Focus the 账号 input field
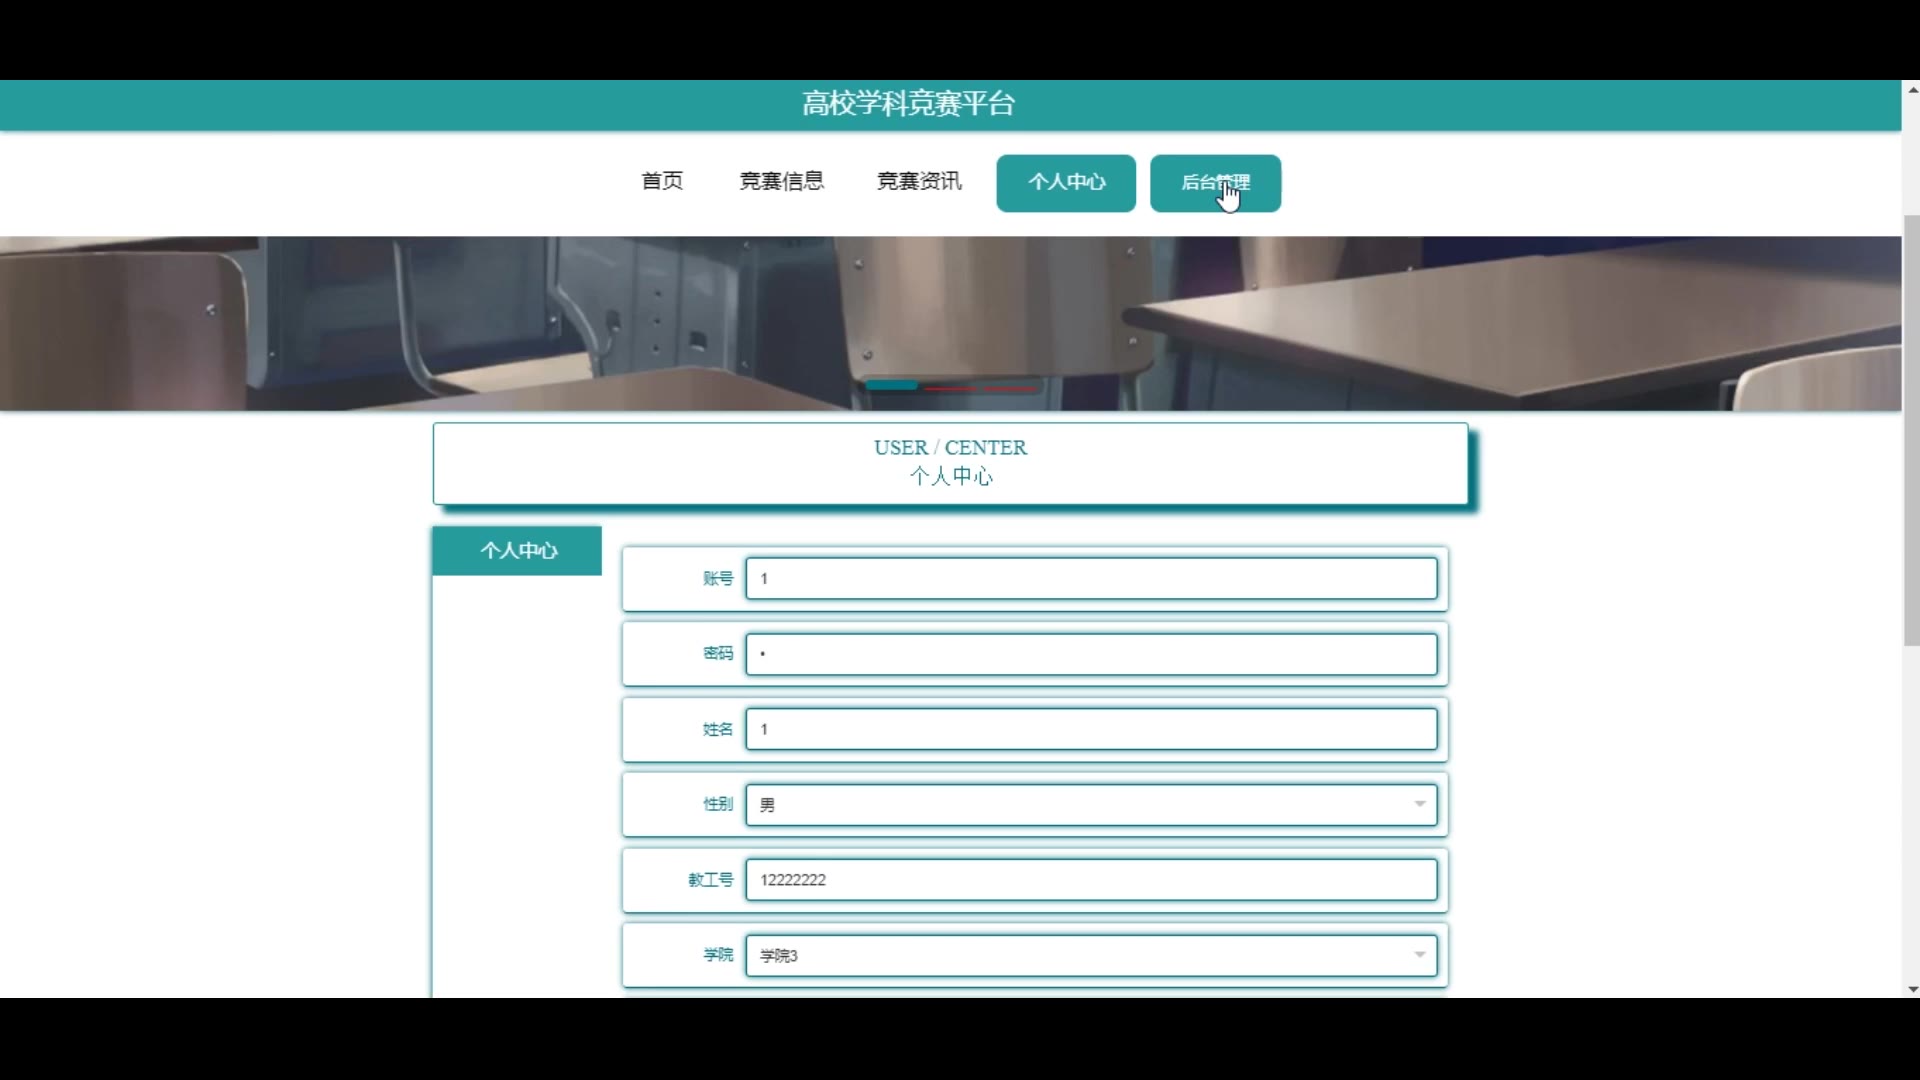 click(1091, 579)
